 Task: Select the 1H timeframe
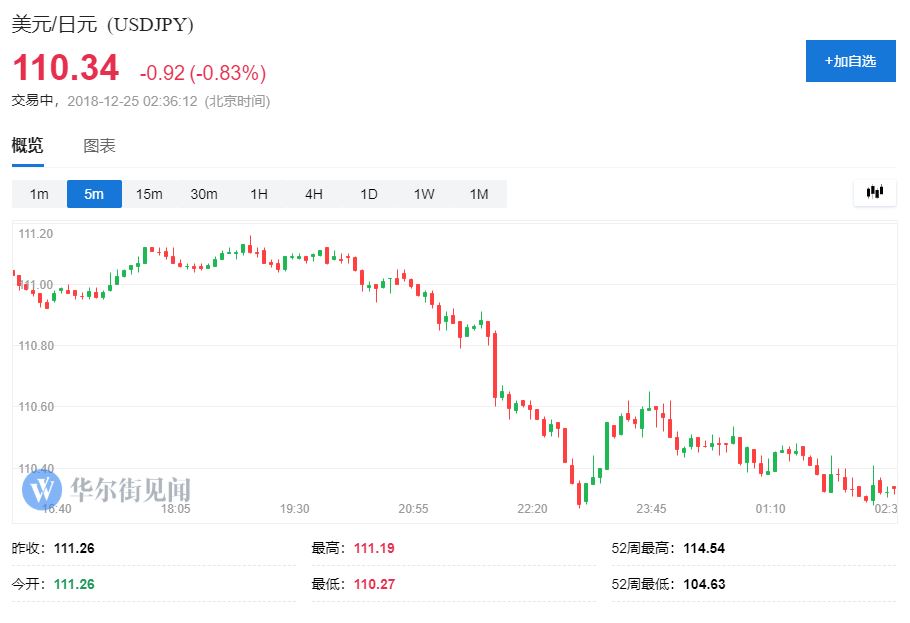point(259,194)
